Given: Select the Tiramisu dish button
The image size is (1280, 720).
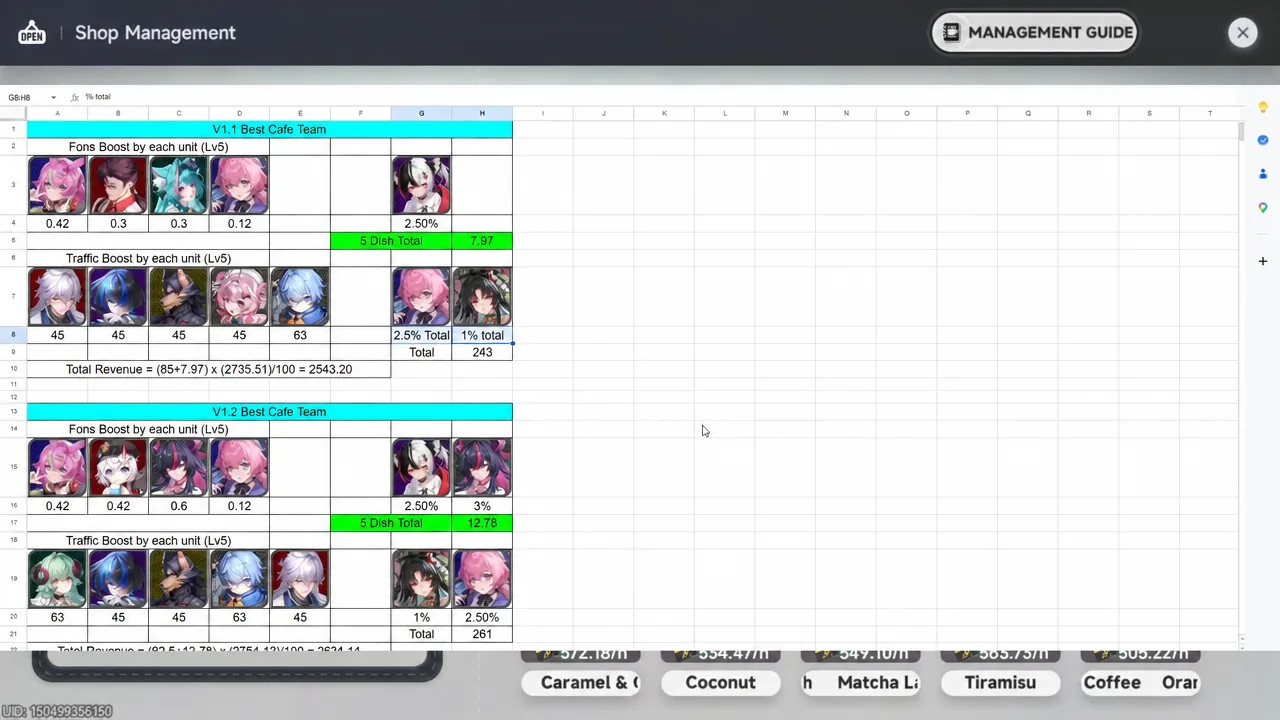Looking at the screenshot, I should [1000, 682].
